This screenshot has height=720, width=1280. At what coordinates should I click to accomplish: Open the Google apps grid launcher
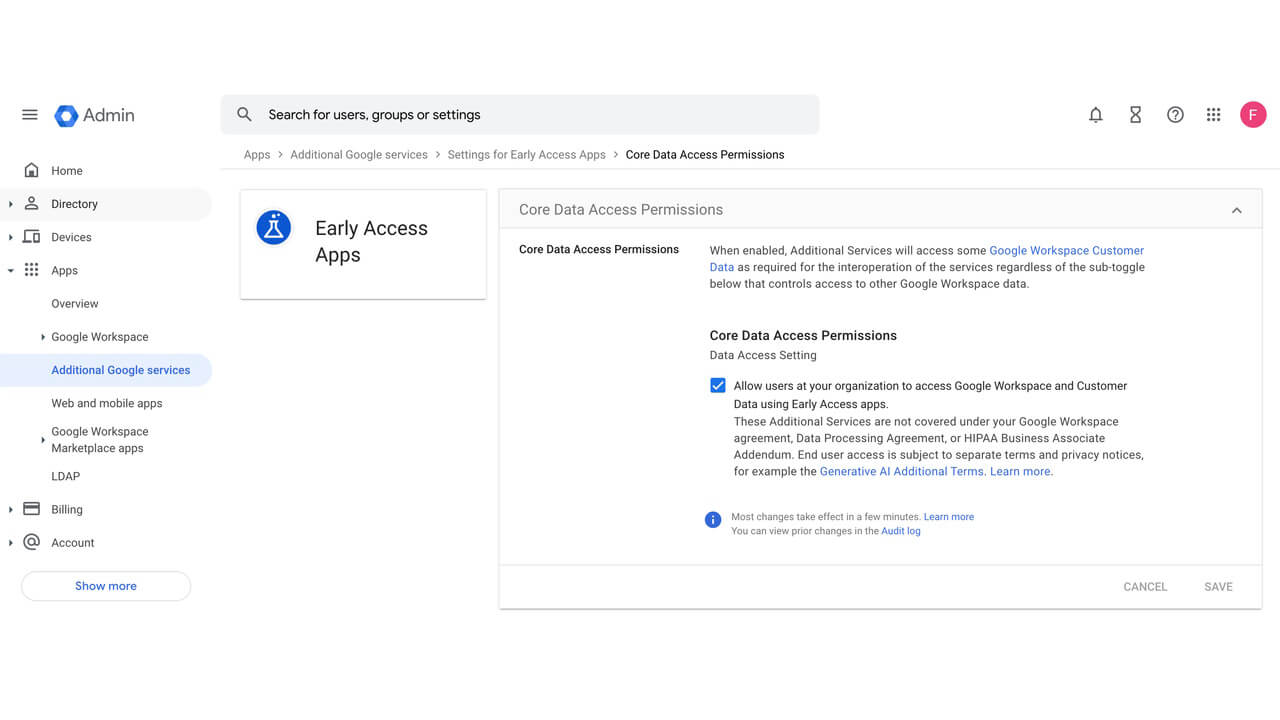coord(1213,114)
